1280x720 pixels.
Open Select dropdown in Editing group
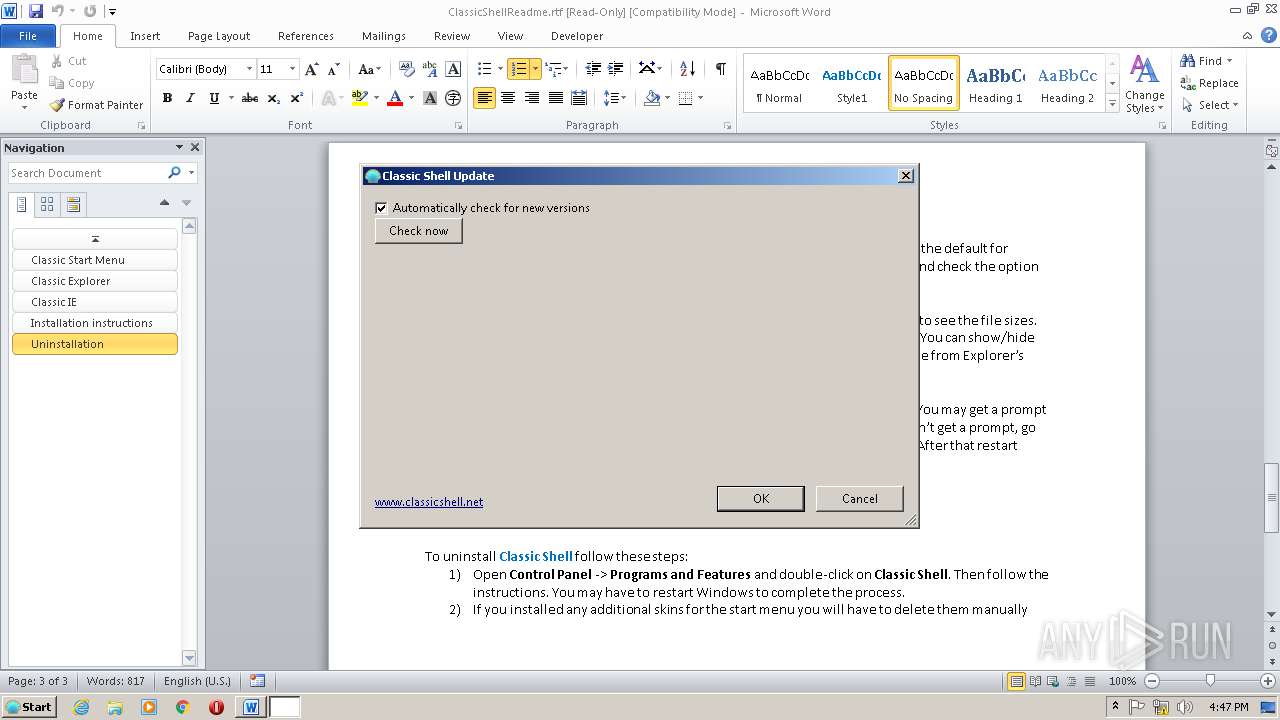tap(1210, 105)
